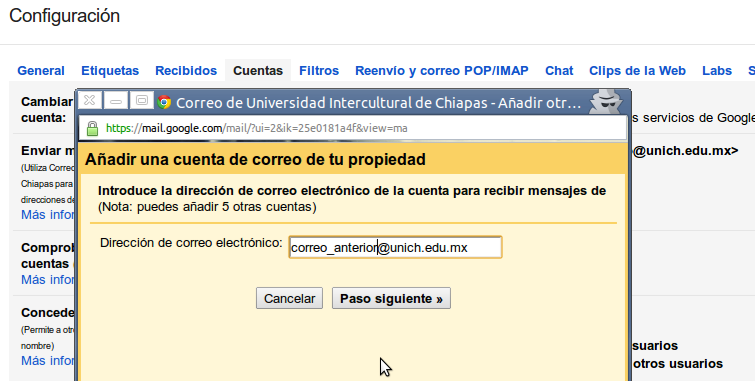This screenshot has height=381, width=755.
Task: Open Más información link under Enviar mensaje
Action: 48,214
